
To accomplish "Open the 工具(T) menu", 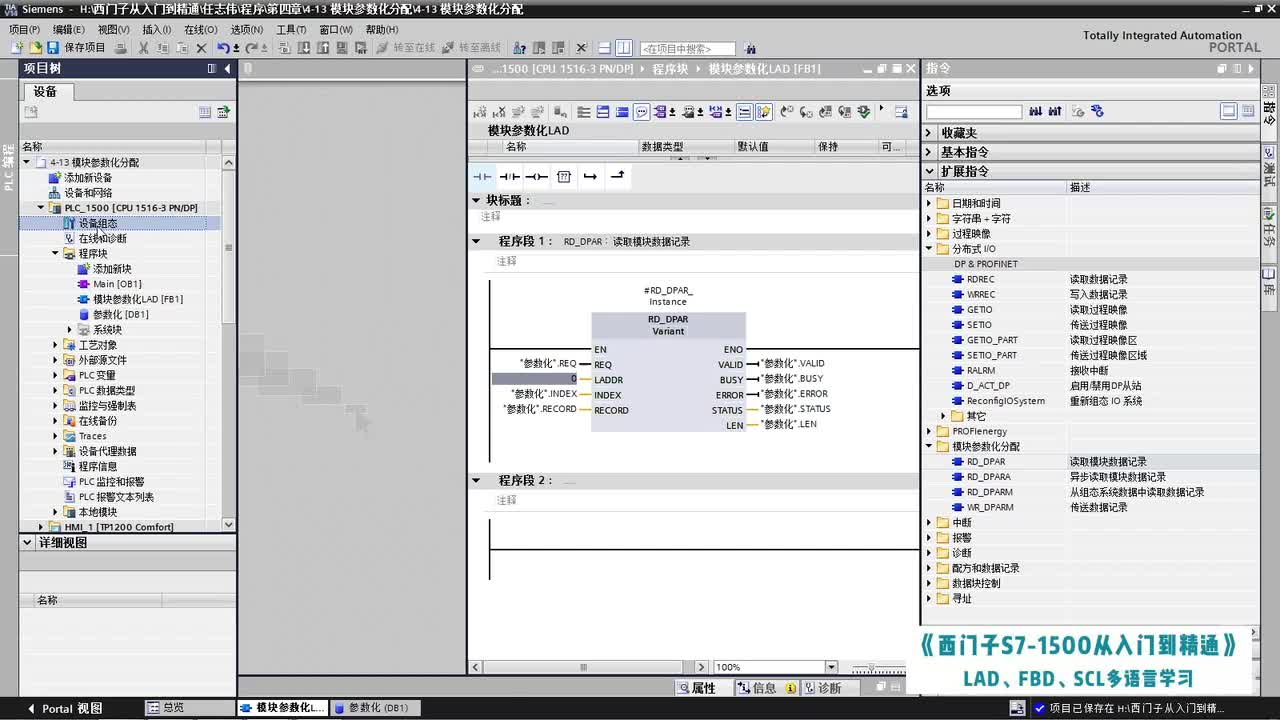I will tap(291, 30).
